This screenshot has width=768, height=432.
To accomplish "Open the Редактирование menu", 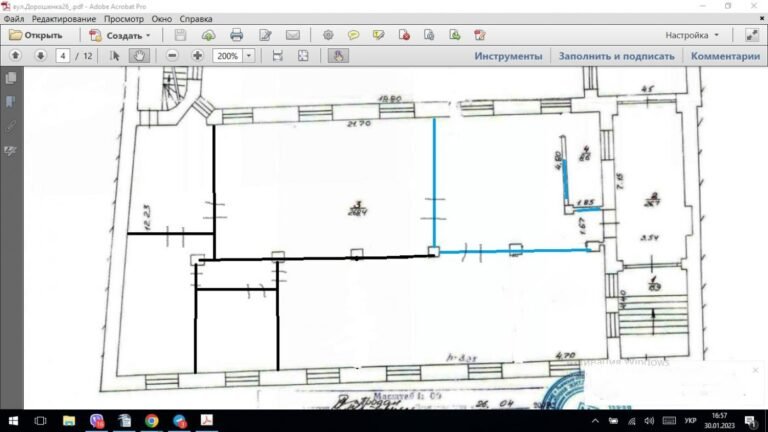I will [64, 19].
